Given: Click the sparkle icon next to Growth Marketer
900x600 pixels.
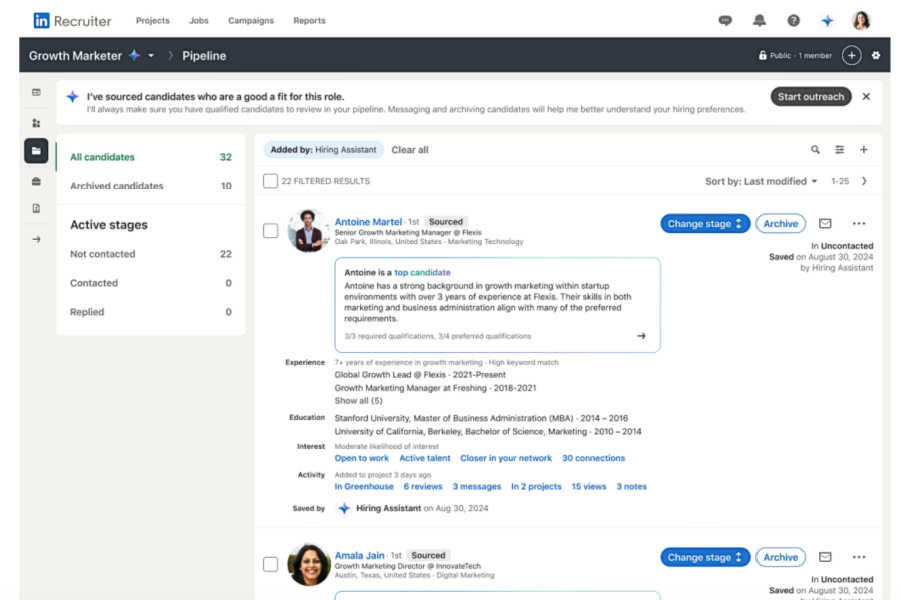Looking at the screenshot, I should coord(134,56).
